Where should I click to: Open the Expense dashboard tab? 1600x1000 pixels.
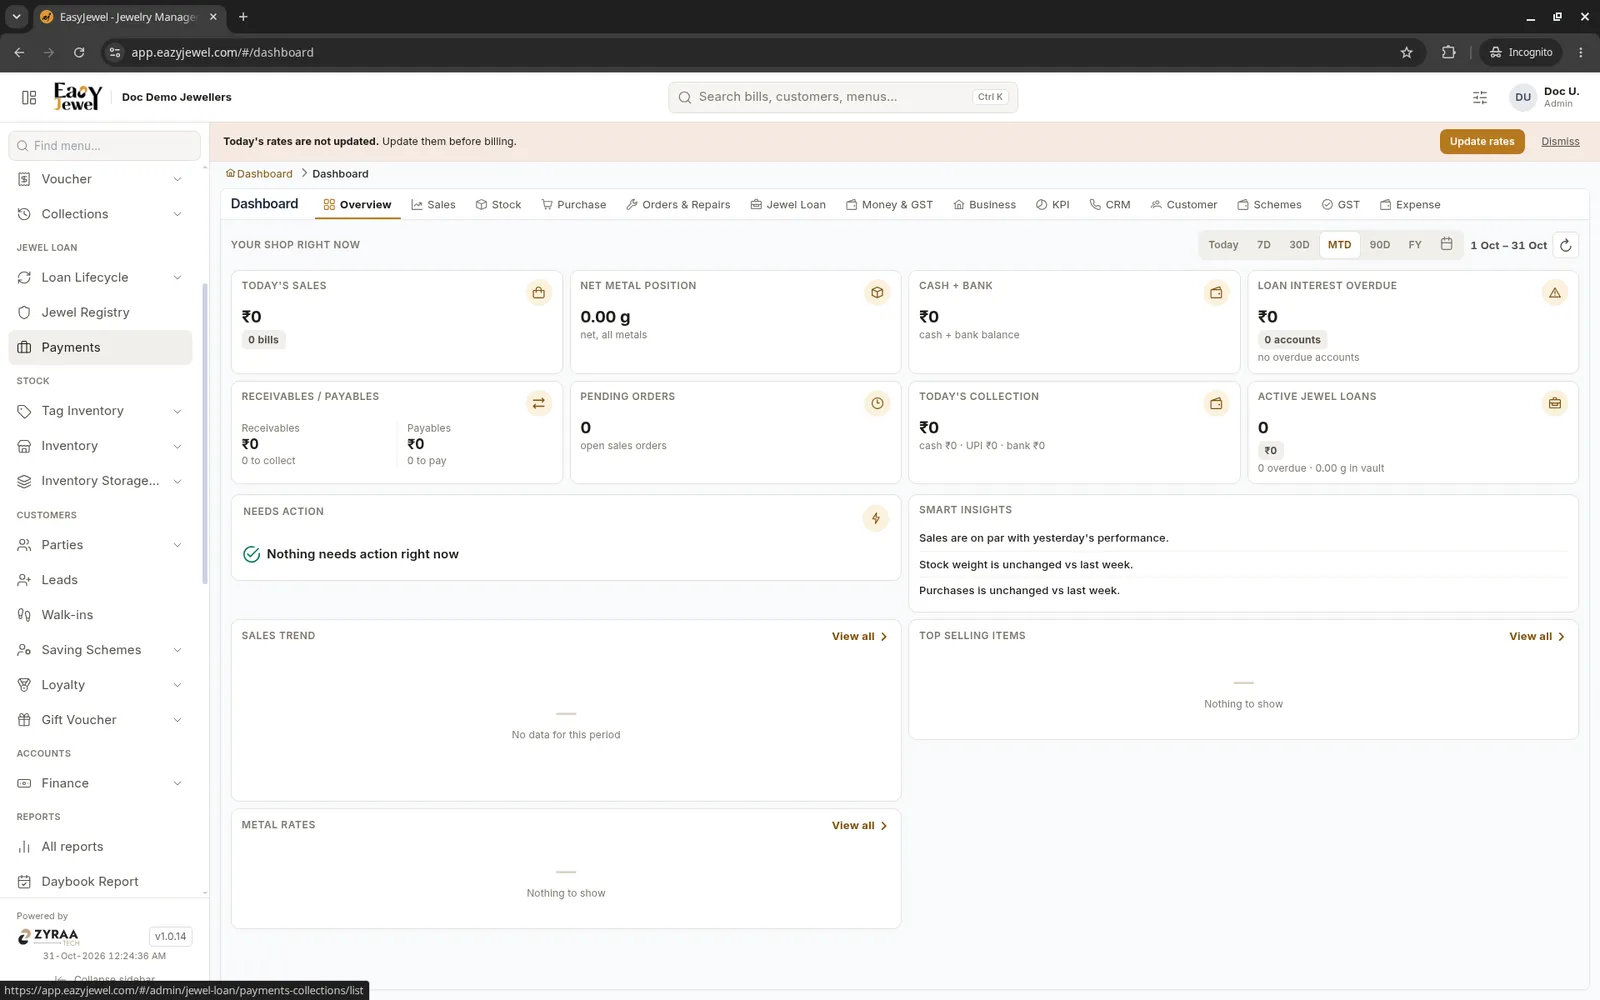click(1410, 205)
